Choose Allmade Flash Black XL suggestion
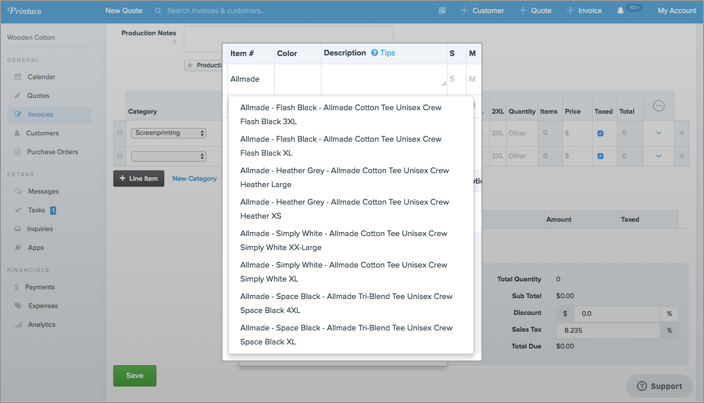Screen dimensions: 704x403 pyautogui.click(x=351, y=146)
